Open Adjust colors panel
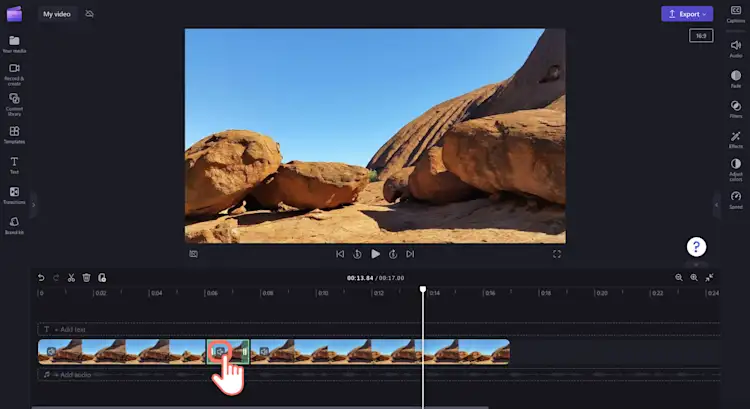 (x=736, y=167)
